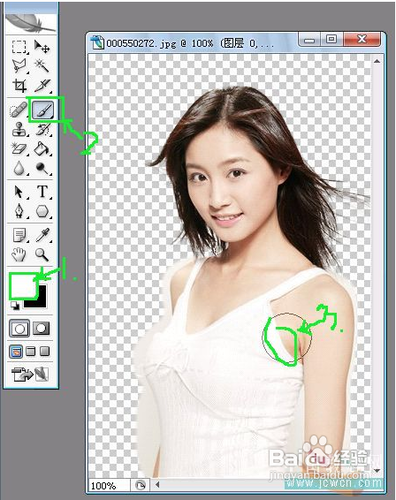Click the 100% zoom field in status bar
The width and height of the screenshot is (396, 500).
coord(109,485)
